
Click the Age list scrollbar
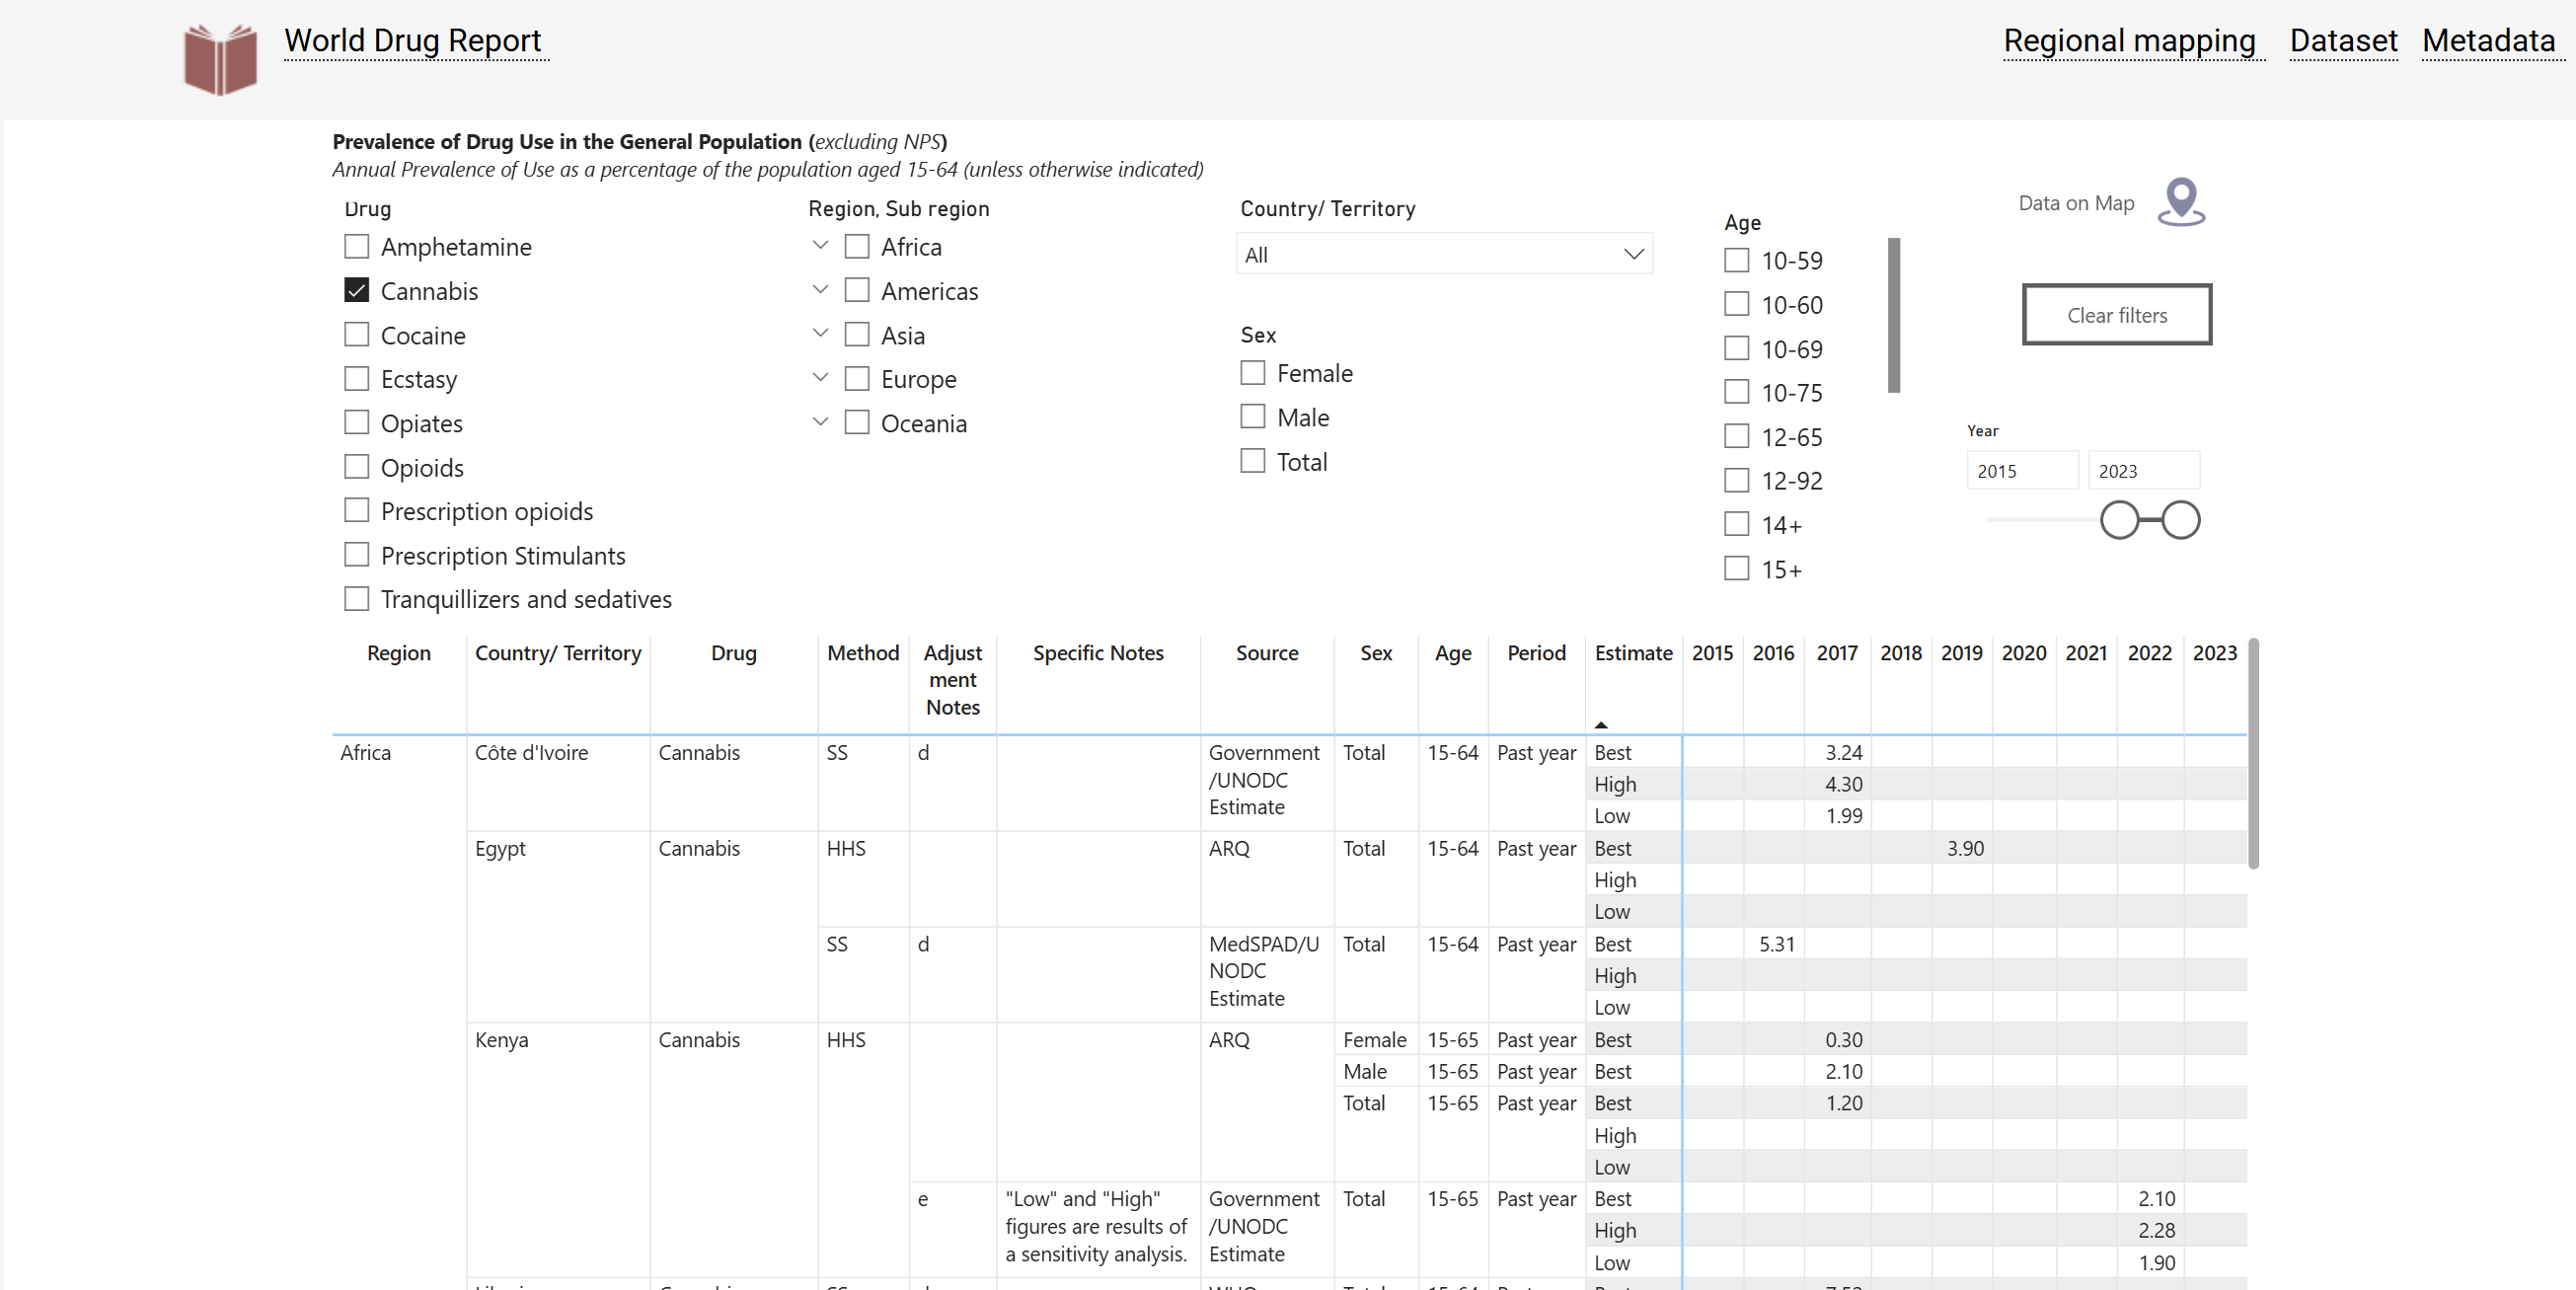click(x=1892, y=315)
